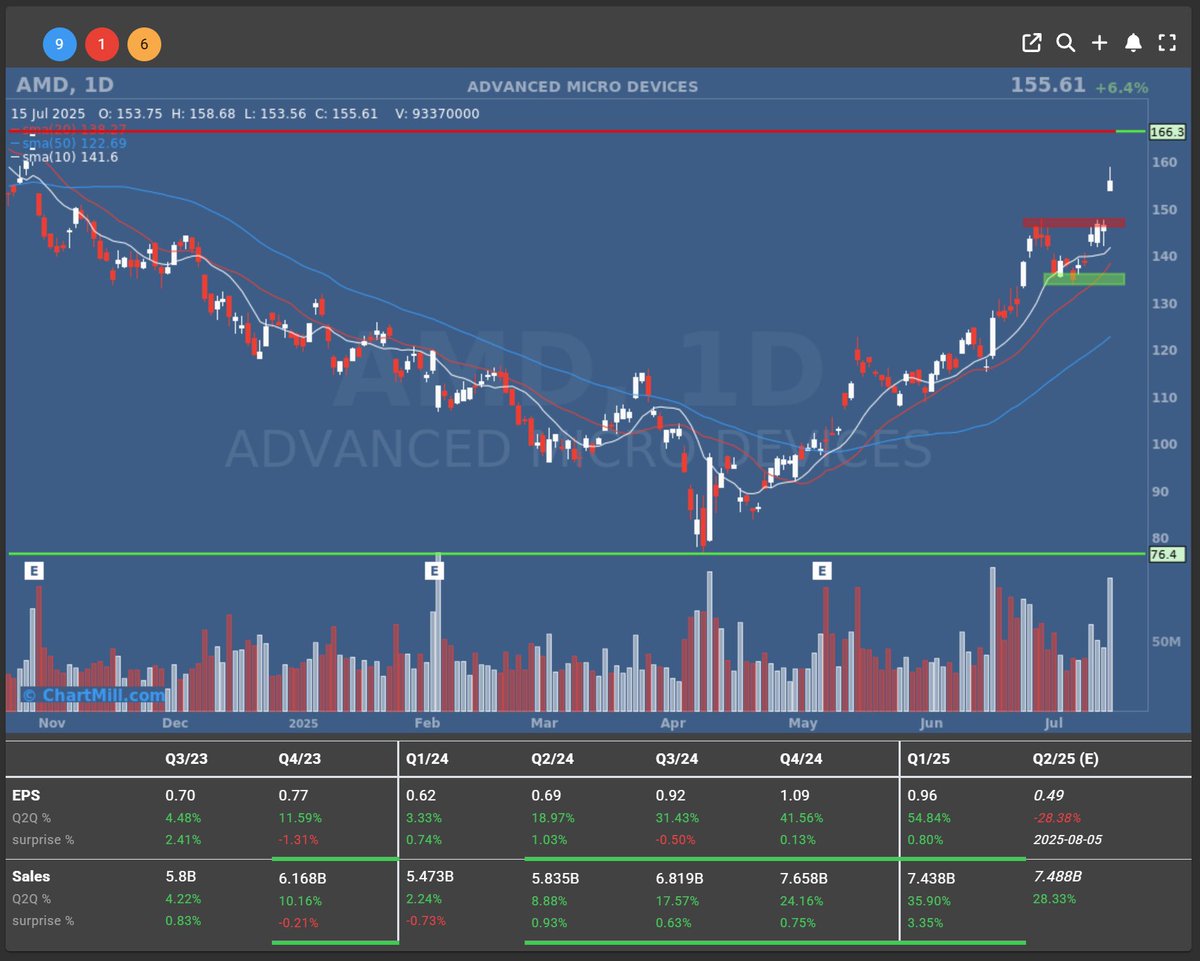The width and height of the screenshot is (1200, 961).
Task: Click the Q4/24 column header
Action: pyautogui.click(x=801, y=759)
